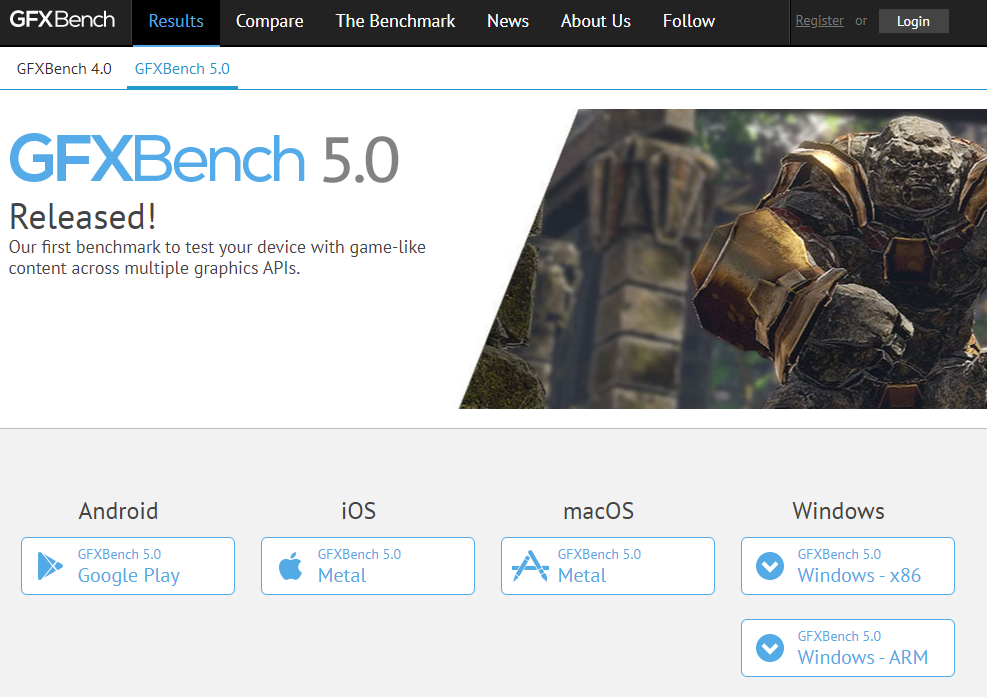
Task: Click the 'Our first benchmark' description text
Action: coord(217,258)
